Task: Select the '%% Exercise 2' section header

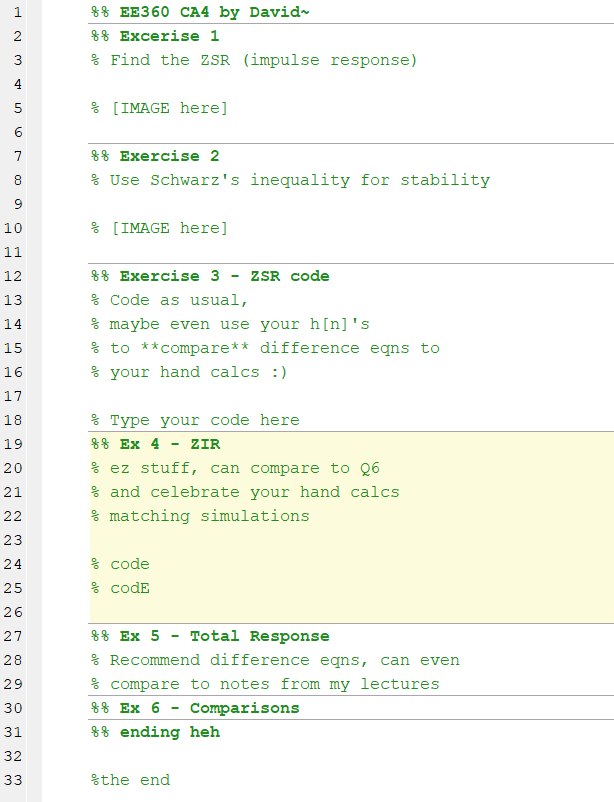Action: click(155, 156)
